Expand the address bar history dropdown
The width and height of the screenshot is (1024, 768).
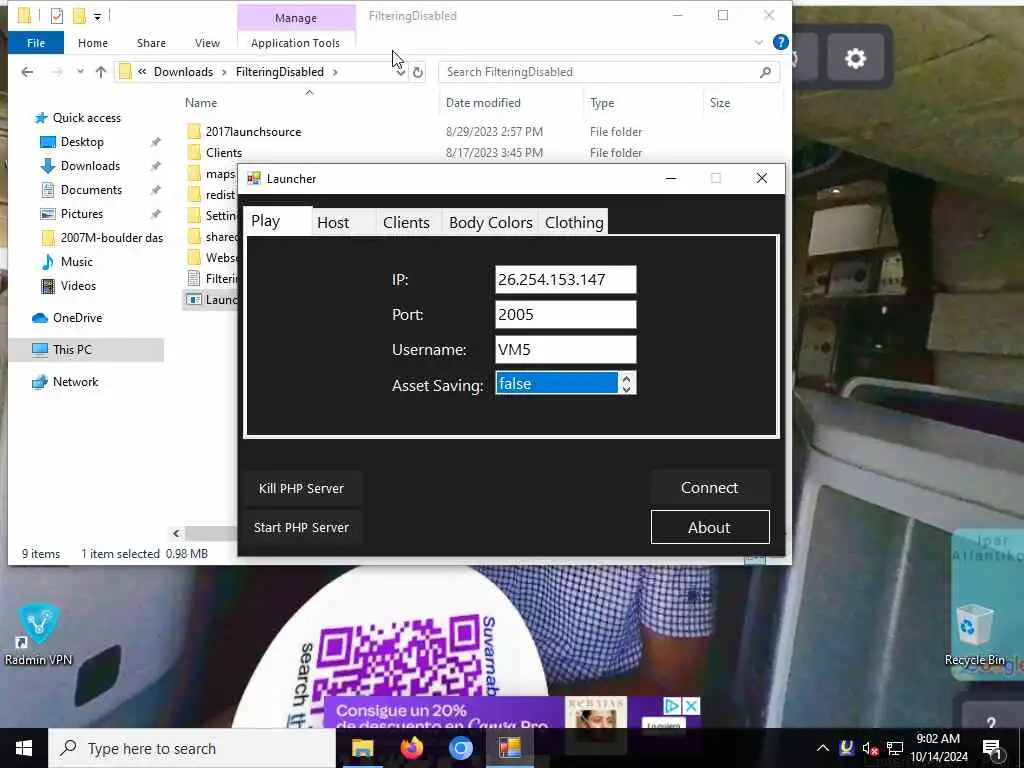(x=400, y=72)
